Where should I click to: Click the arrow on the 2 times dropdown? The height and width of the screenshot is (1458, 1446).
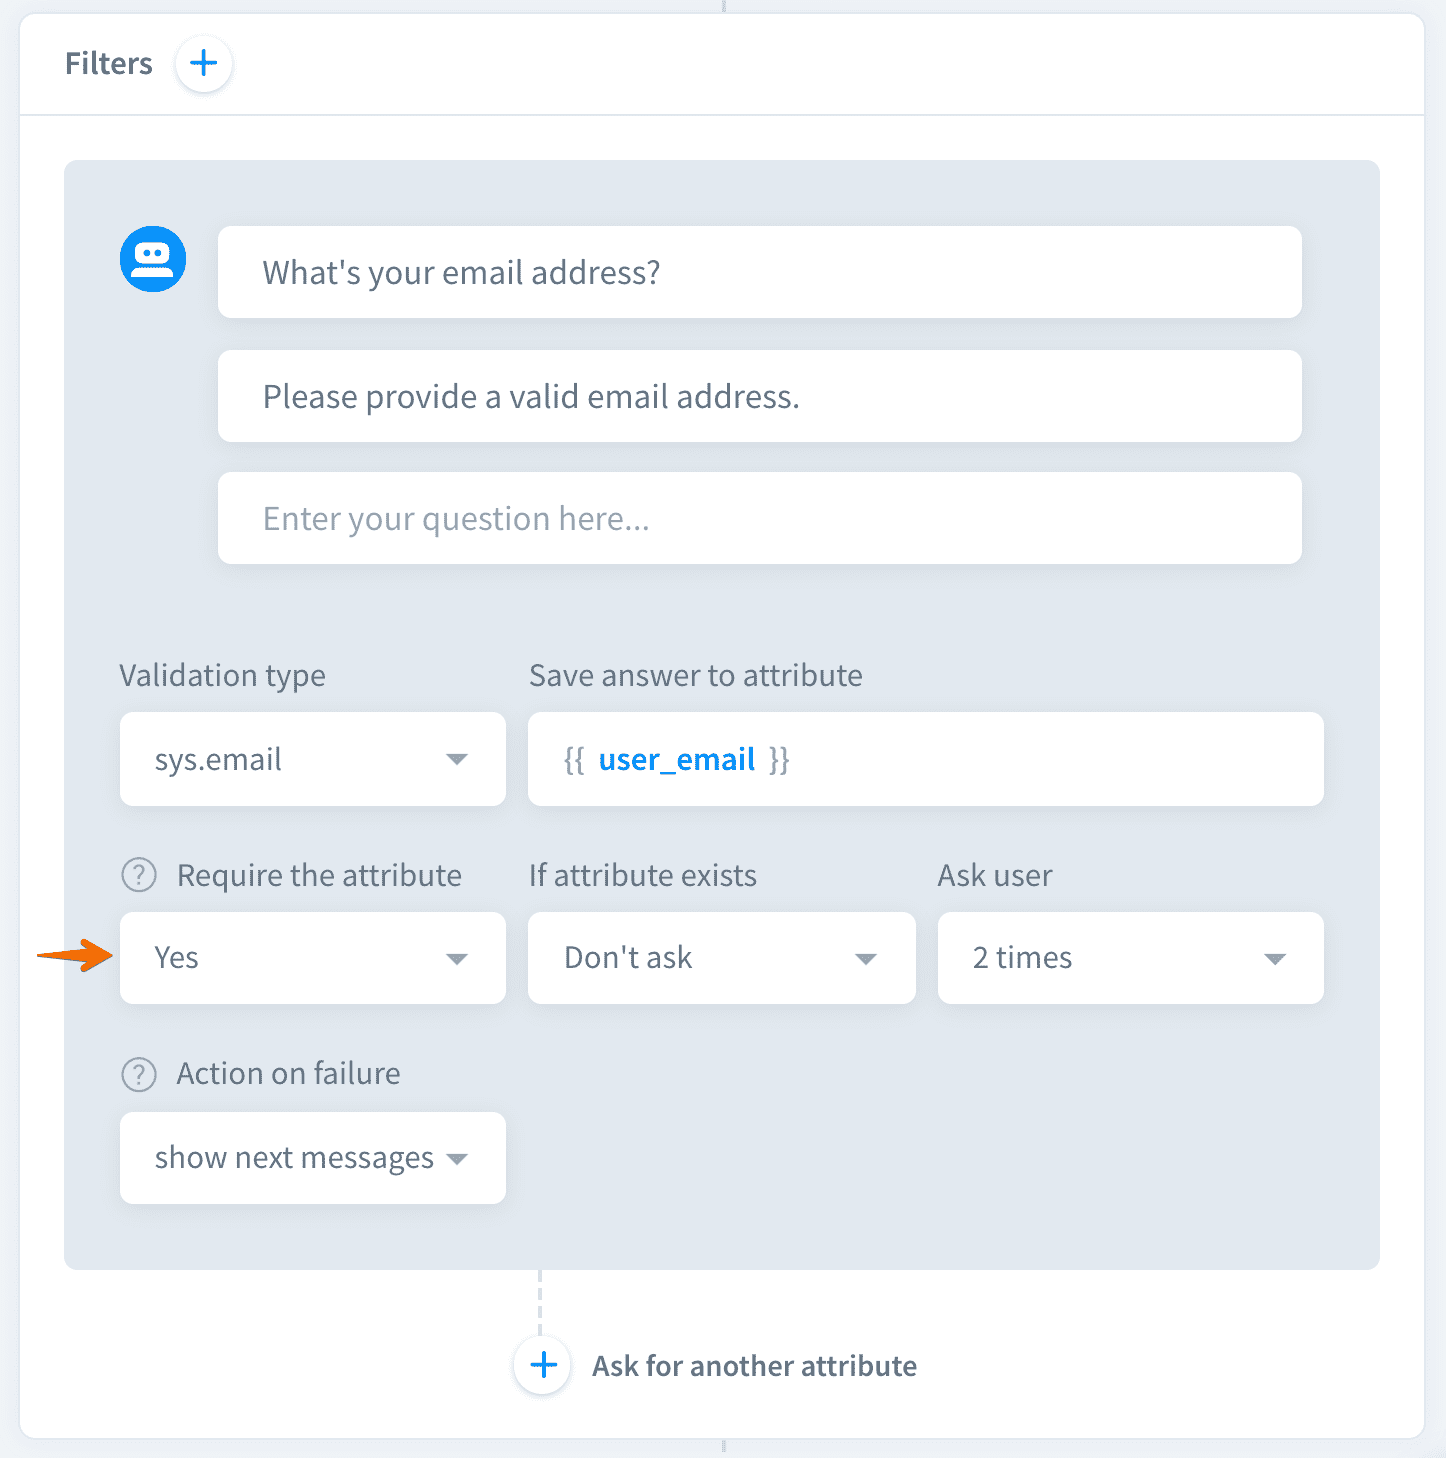pyautogui.click(x=1275, y=959)
